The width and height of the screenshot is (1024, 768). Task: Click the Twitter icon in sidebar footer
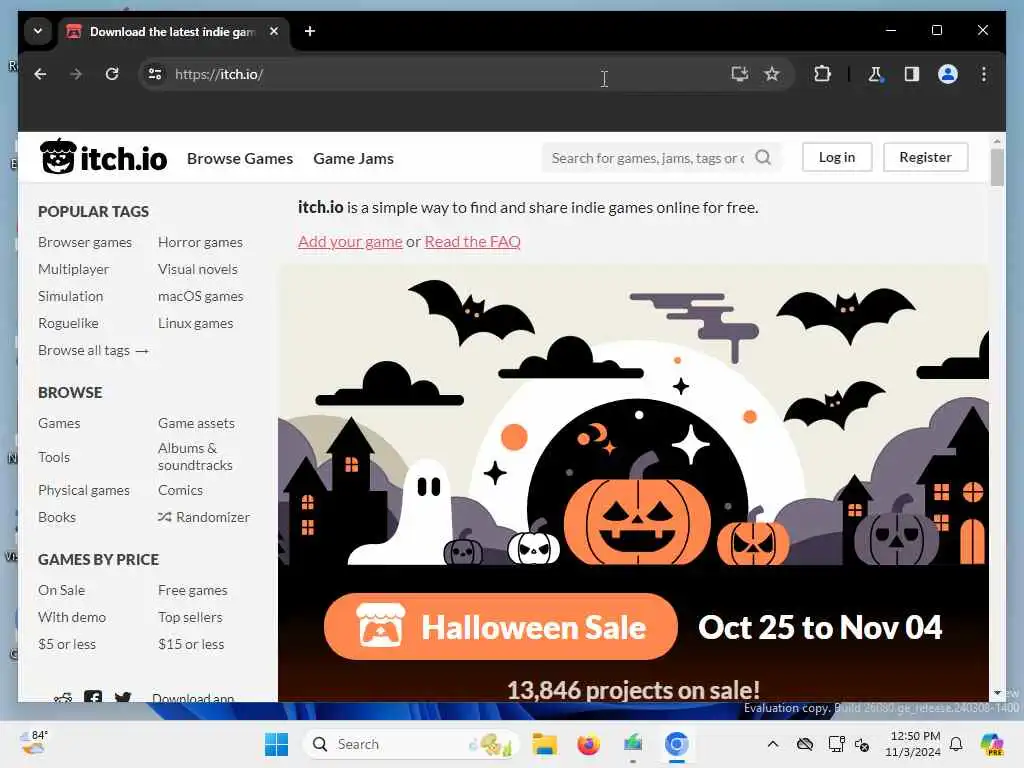tap(123, 697)
